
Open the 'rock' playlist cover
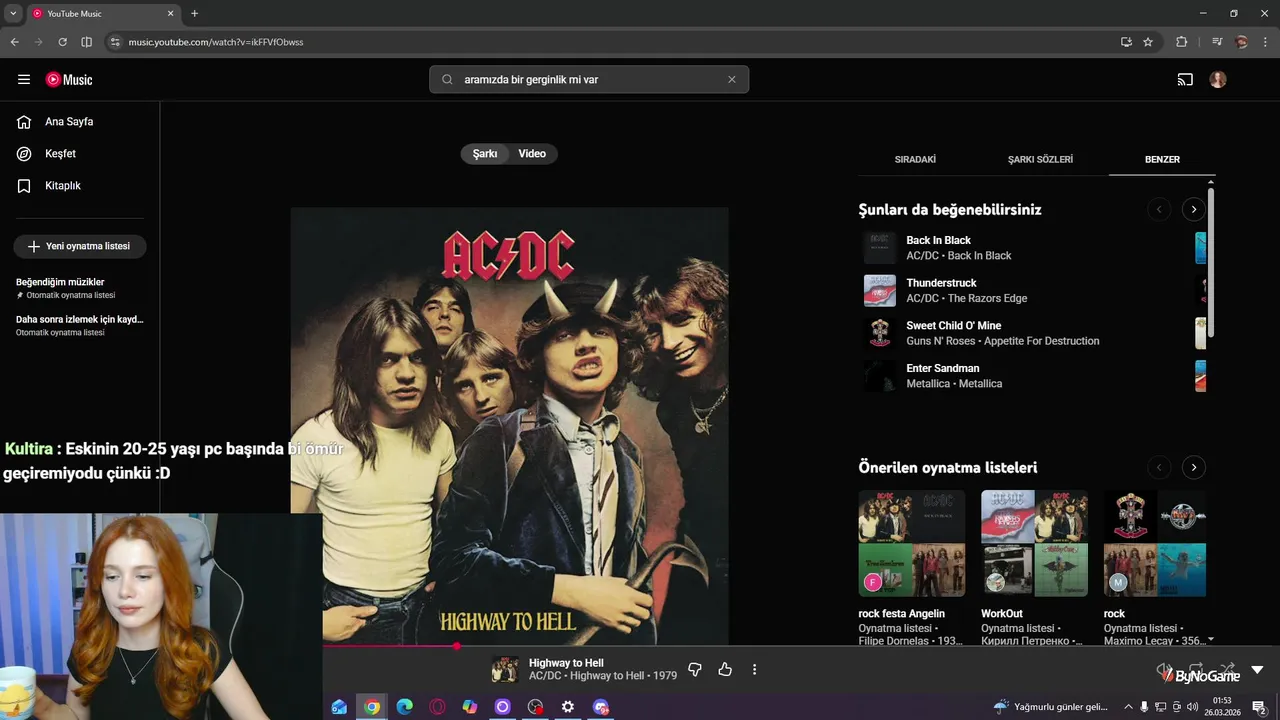click(1155, 543)
